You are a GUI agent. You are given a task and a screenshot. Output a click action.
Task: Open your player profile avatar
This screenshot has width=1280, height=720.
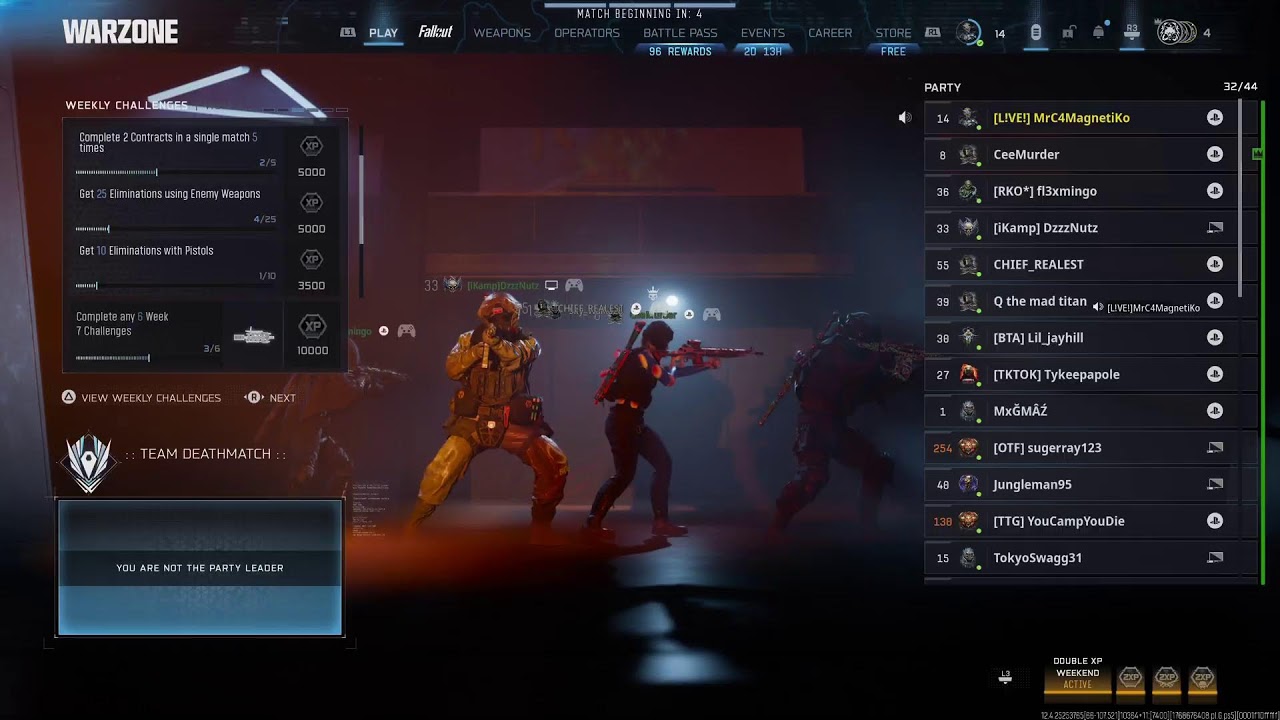pos(968,33)
